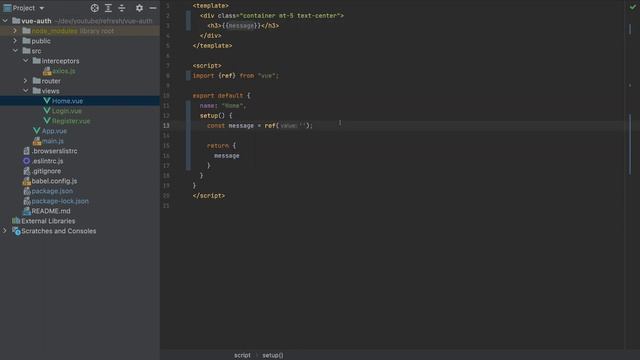Click {{message}} inside the h3 tag

(x=241, y=26)
